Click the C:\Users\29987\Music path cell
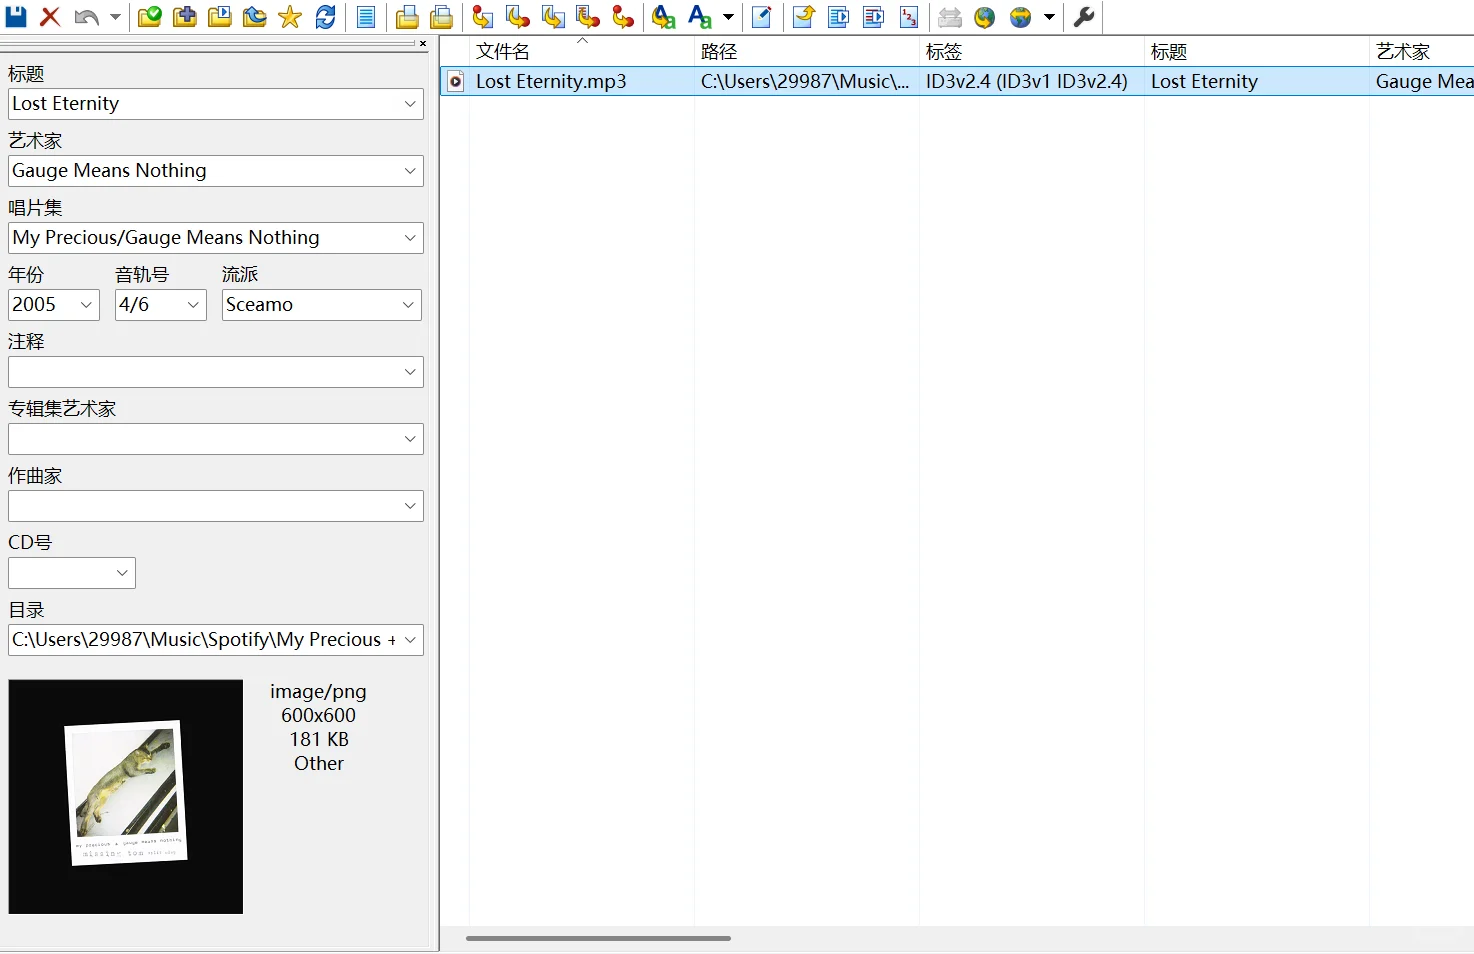1474x954 pixels. coord(805,82)
